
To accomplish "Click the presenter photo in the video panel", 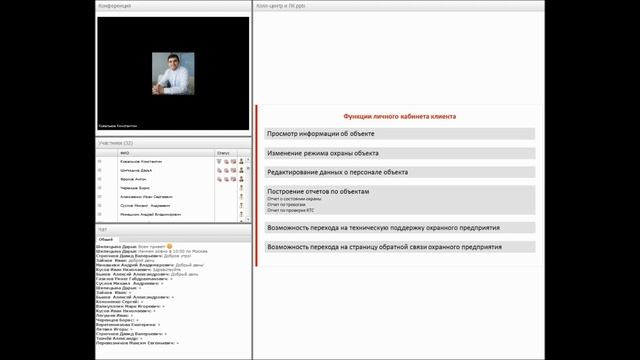I will [x=173, y=73].
